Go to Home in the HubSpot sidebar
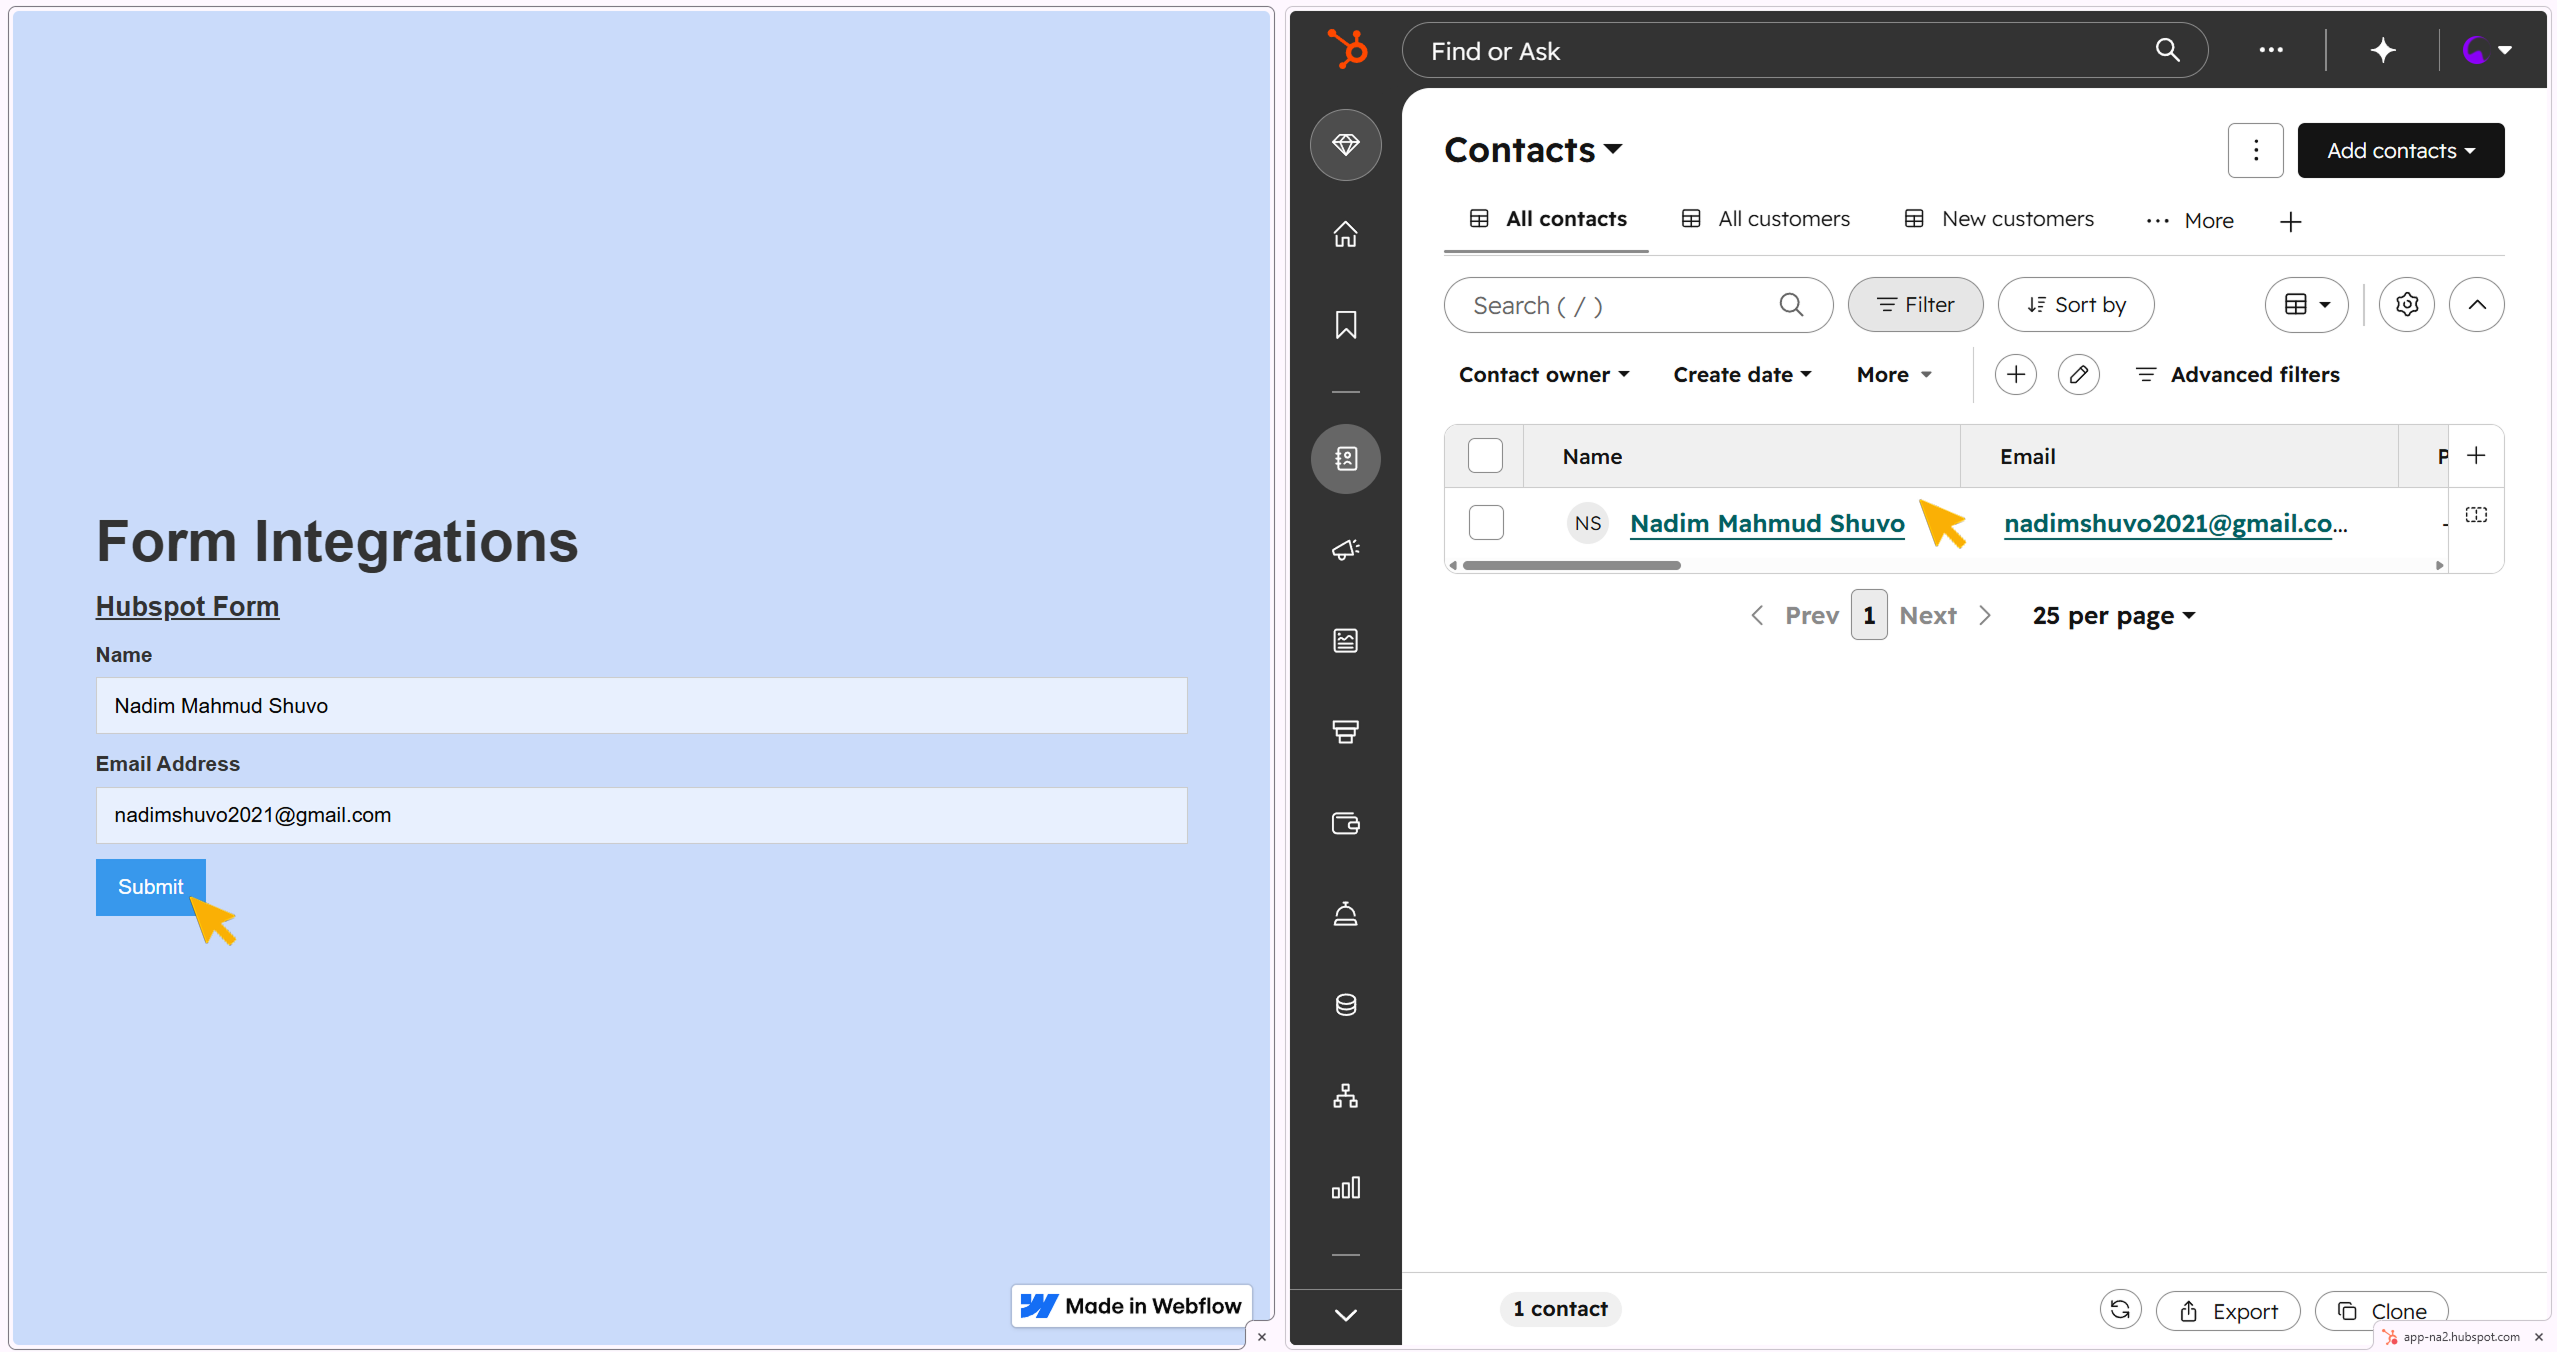This screenshot has width=2557, height=1352. [x=1346, y=233]
